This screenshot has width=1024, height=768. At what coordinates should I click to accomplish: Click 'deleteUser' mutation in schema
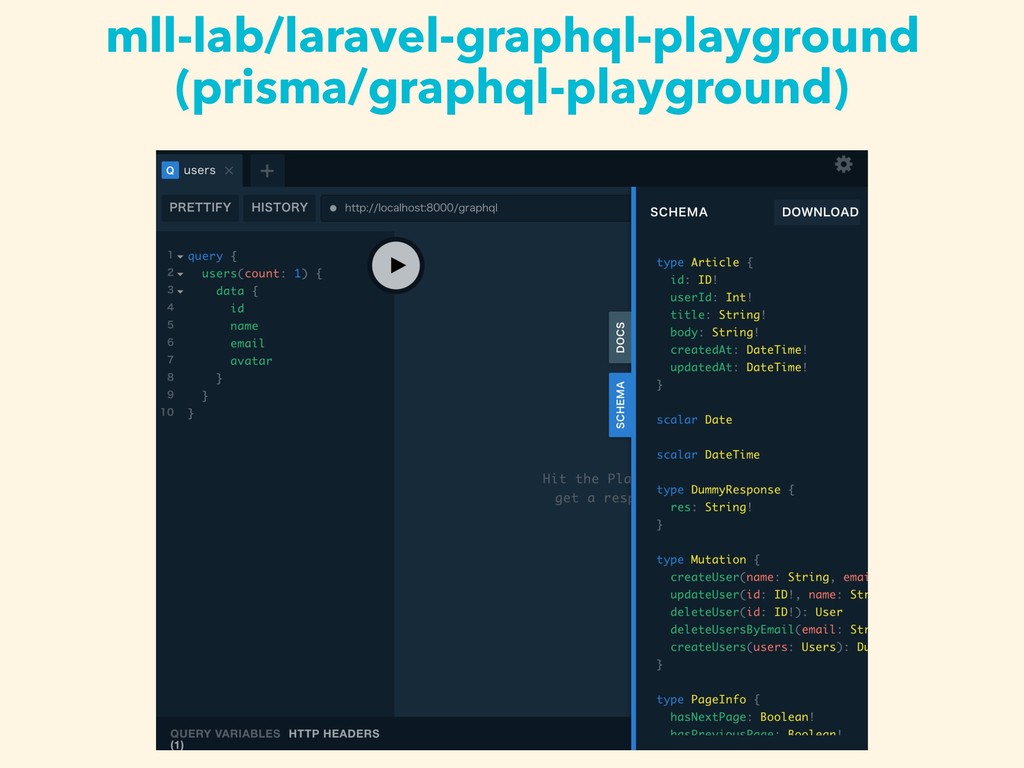[x=705, y=613]
